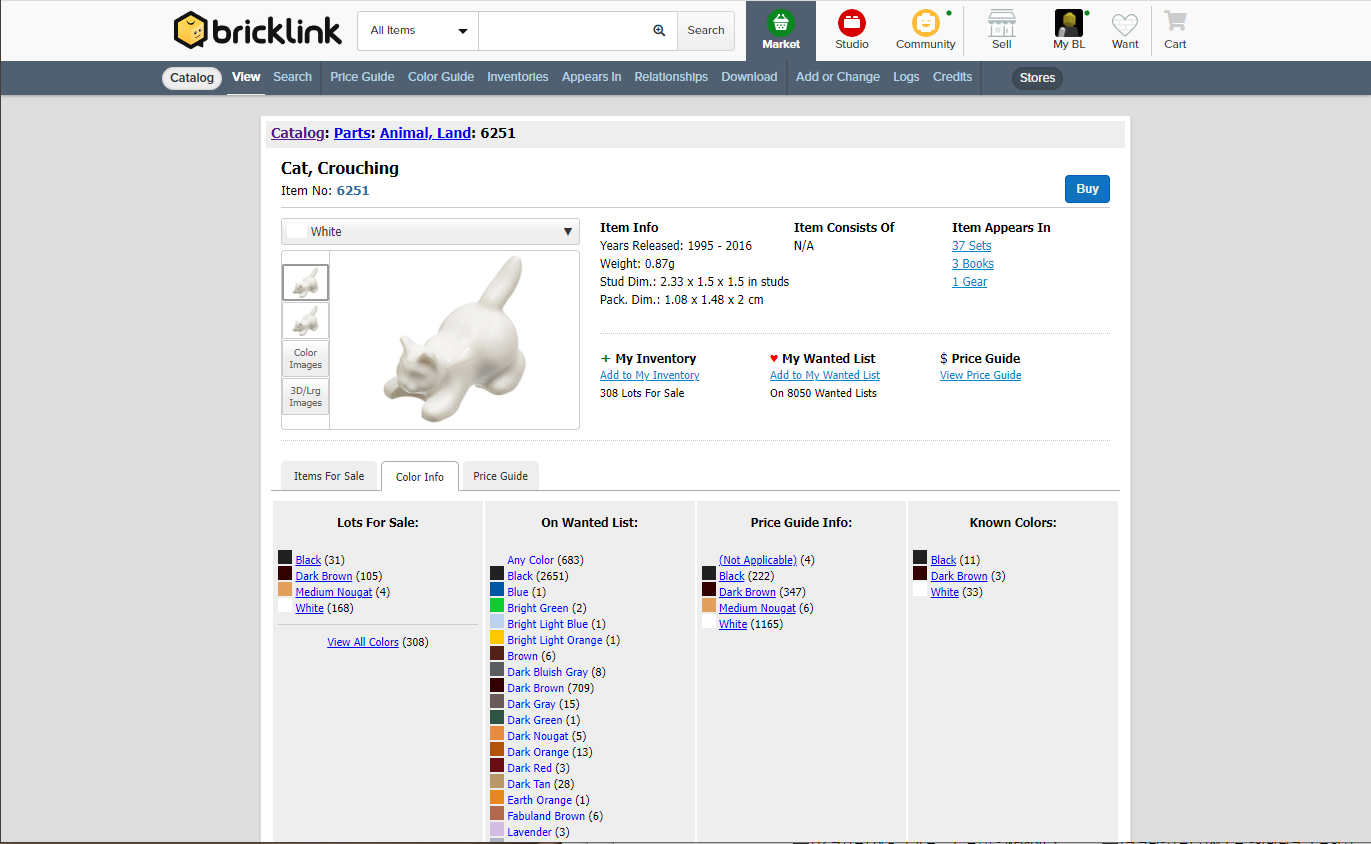Screen dimensions: 1371x844
Task: Select the second cat thumbnail image
Action: click(x=305, y=321)
